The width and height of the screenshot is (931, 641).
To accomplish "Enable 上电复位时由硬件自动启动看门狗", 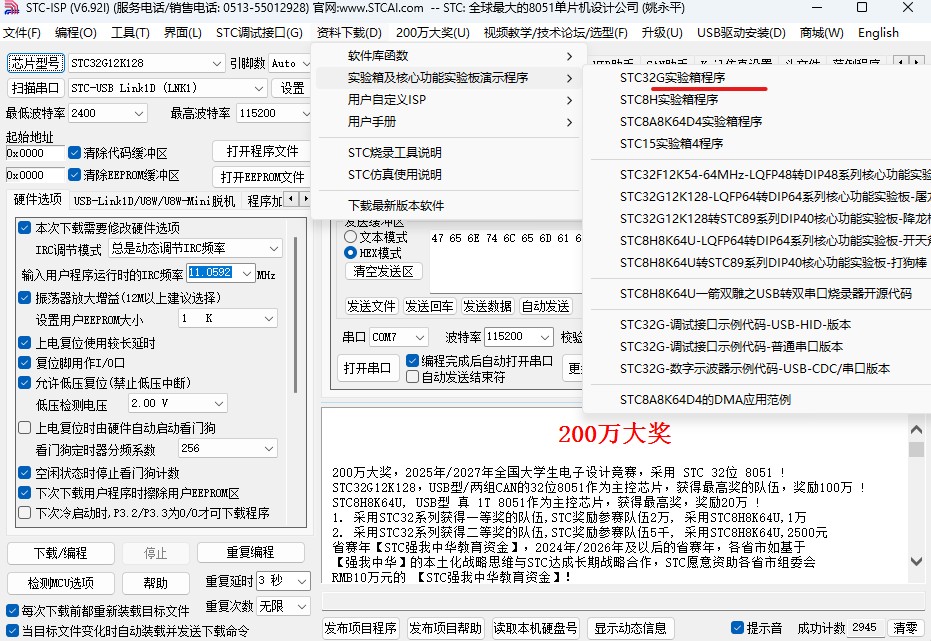I will click(x=24, y=427).
